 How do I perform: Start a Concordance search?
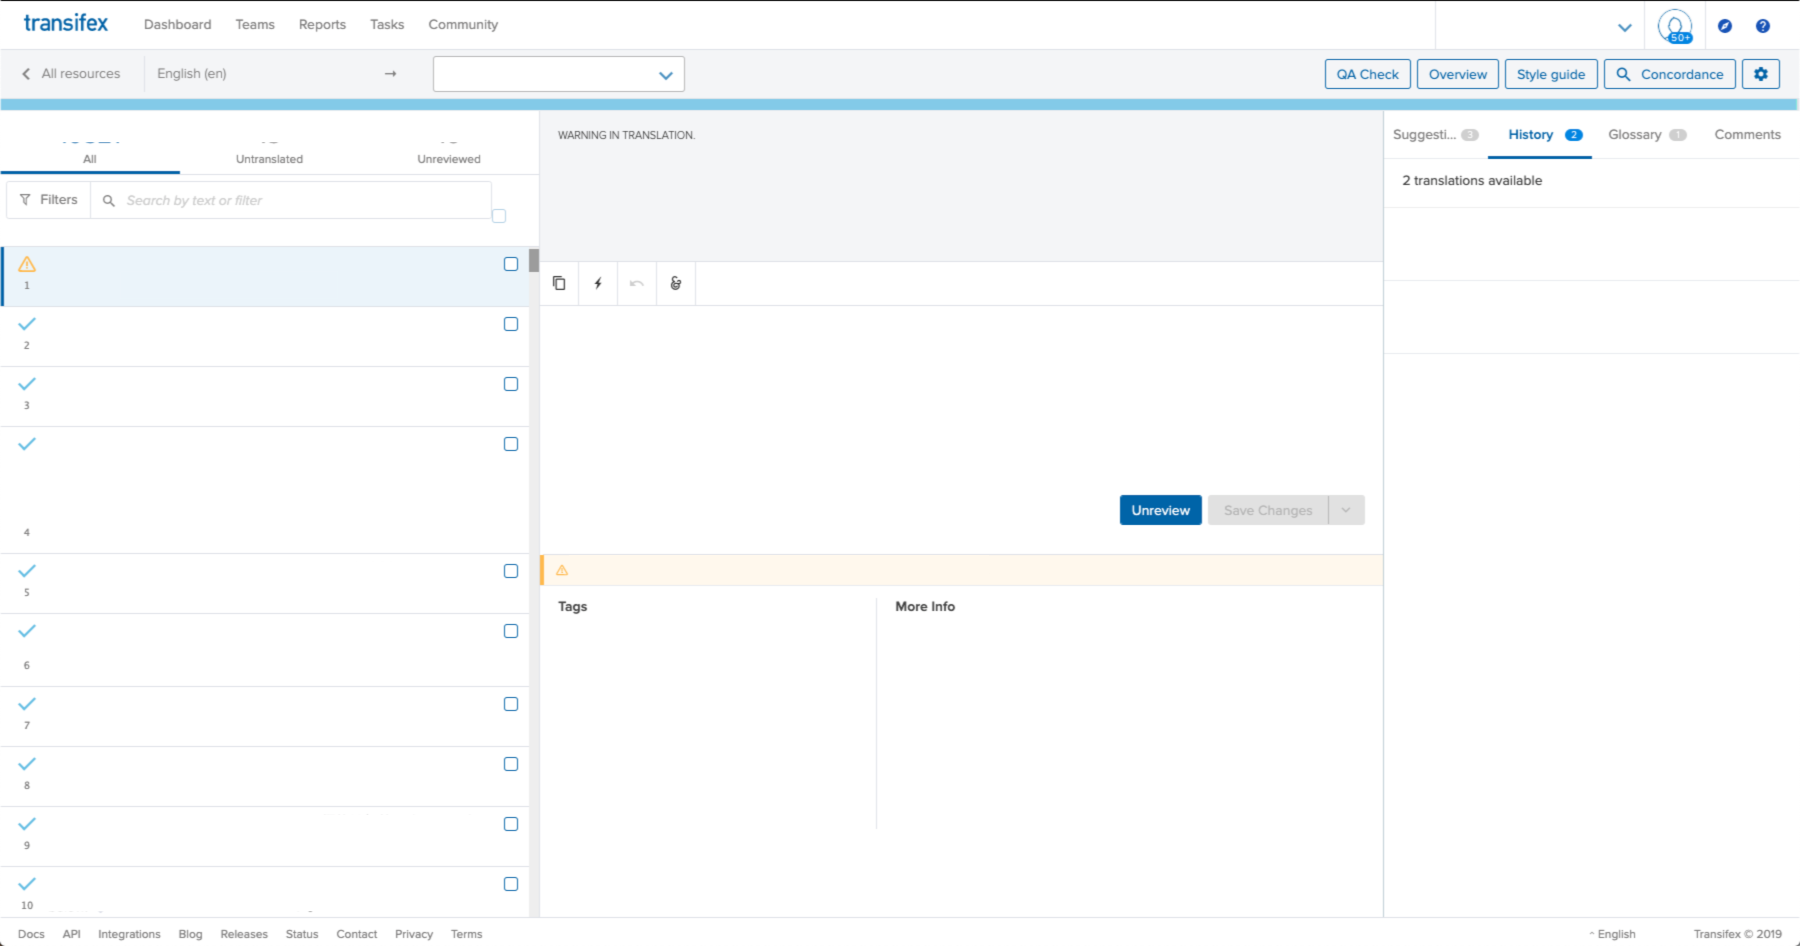[1669, 73]
